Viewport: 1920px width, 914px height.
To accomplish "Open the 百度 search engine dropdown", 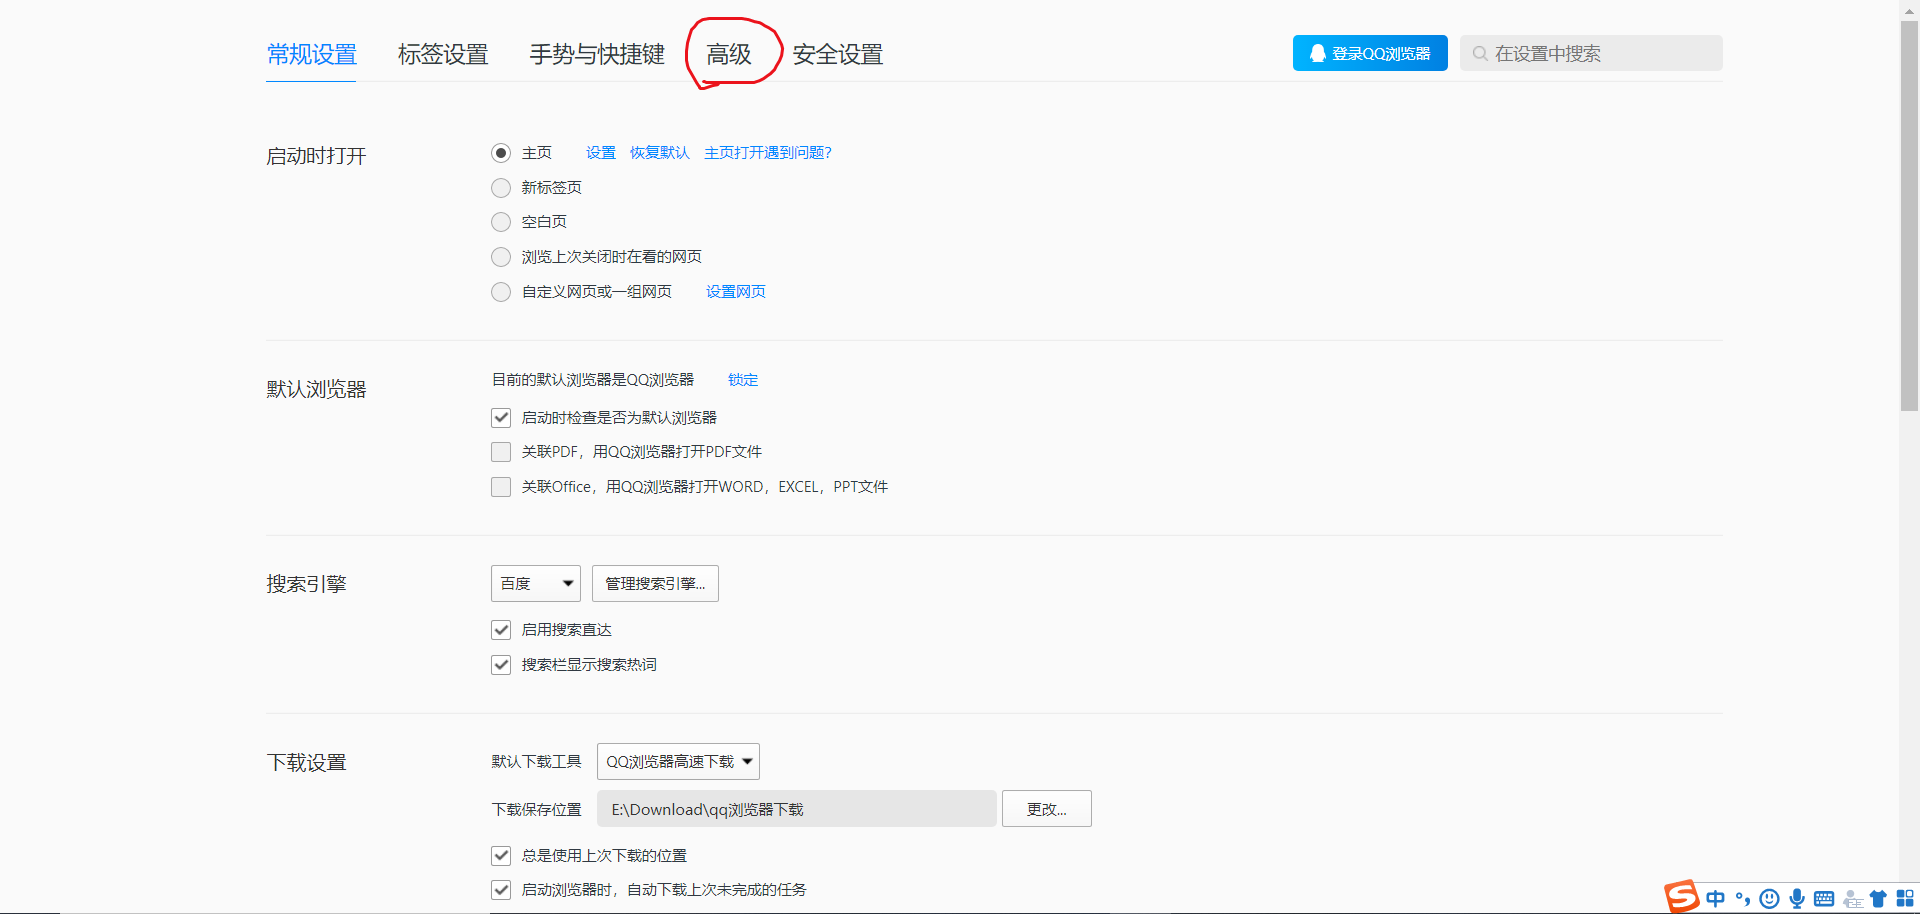I will click(535, 584).
